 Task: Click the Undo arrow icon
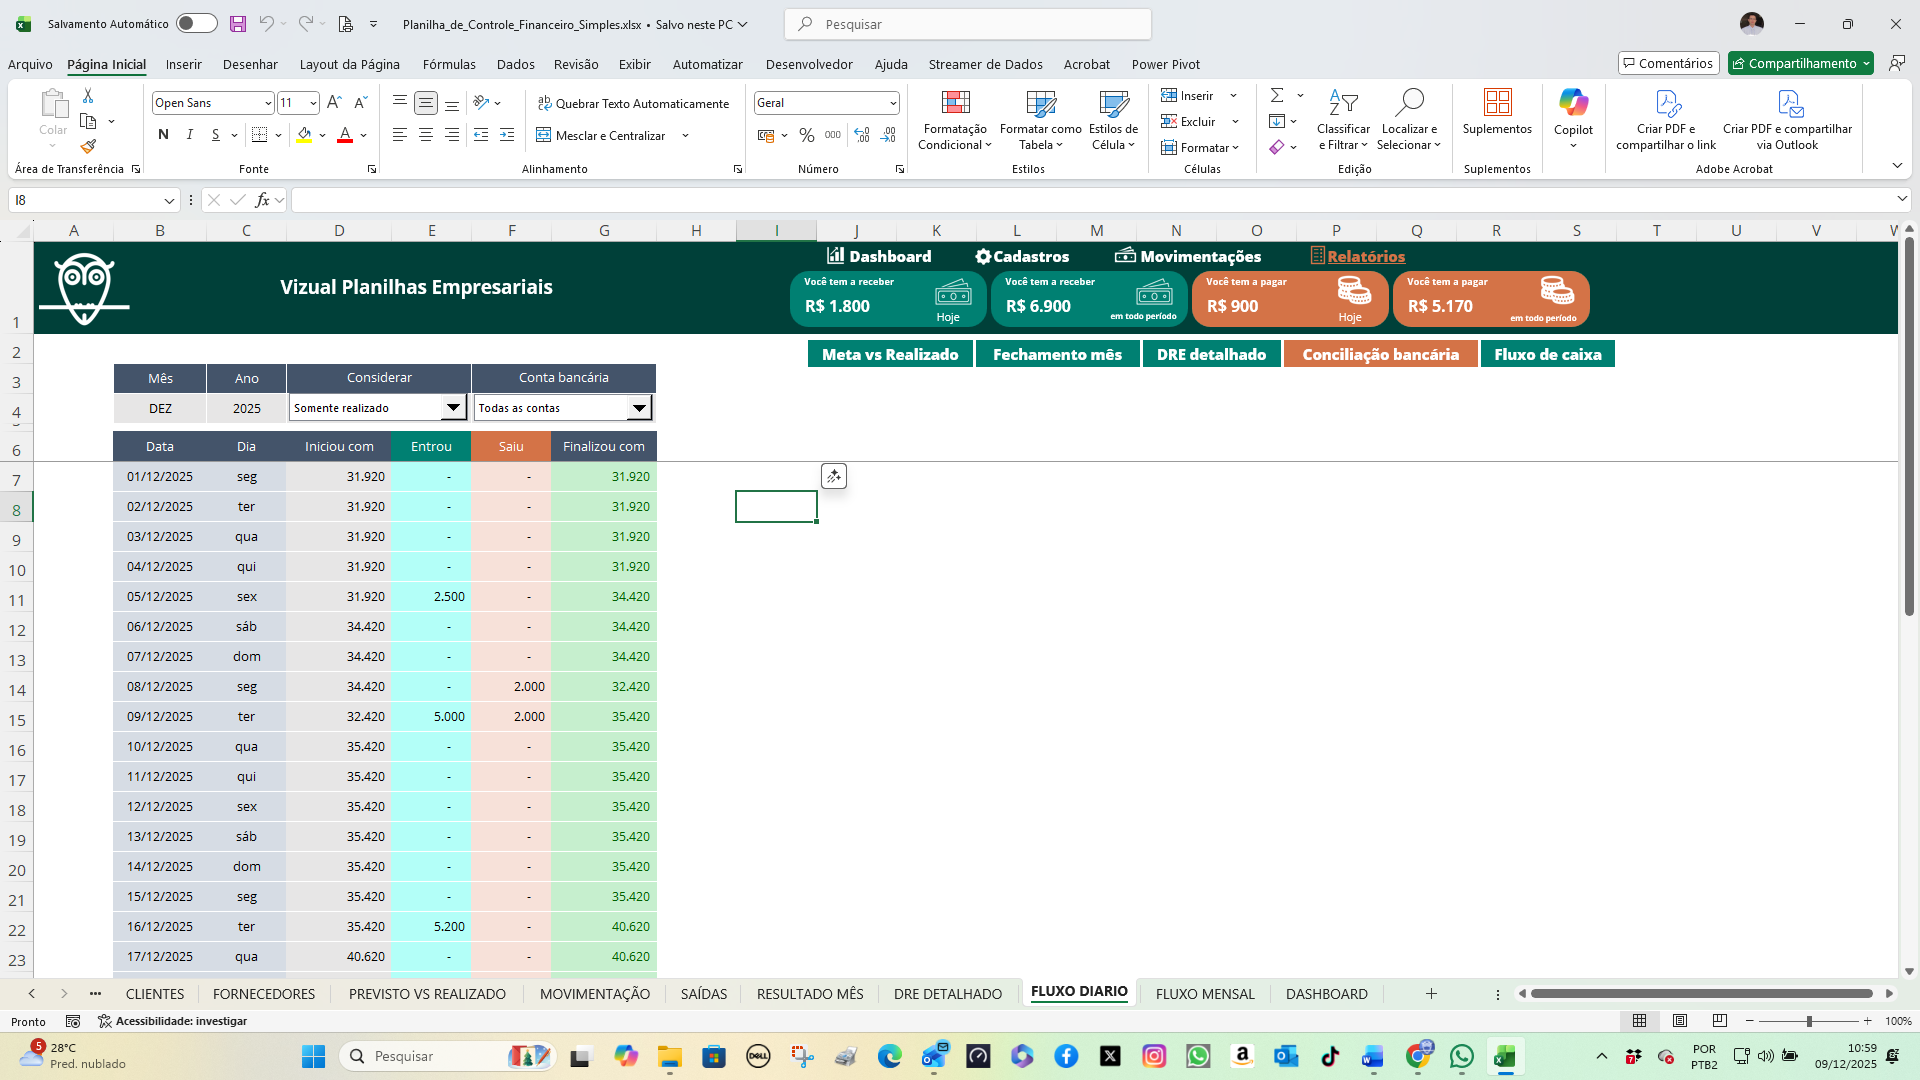coord(266,24)
